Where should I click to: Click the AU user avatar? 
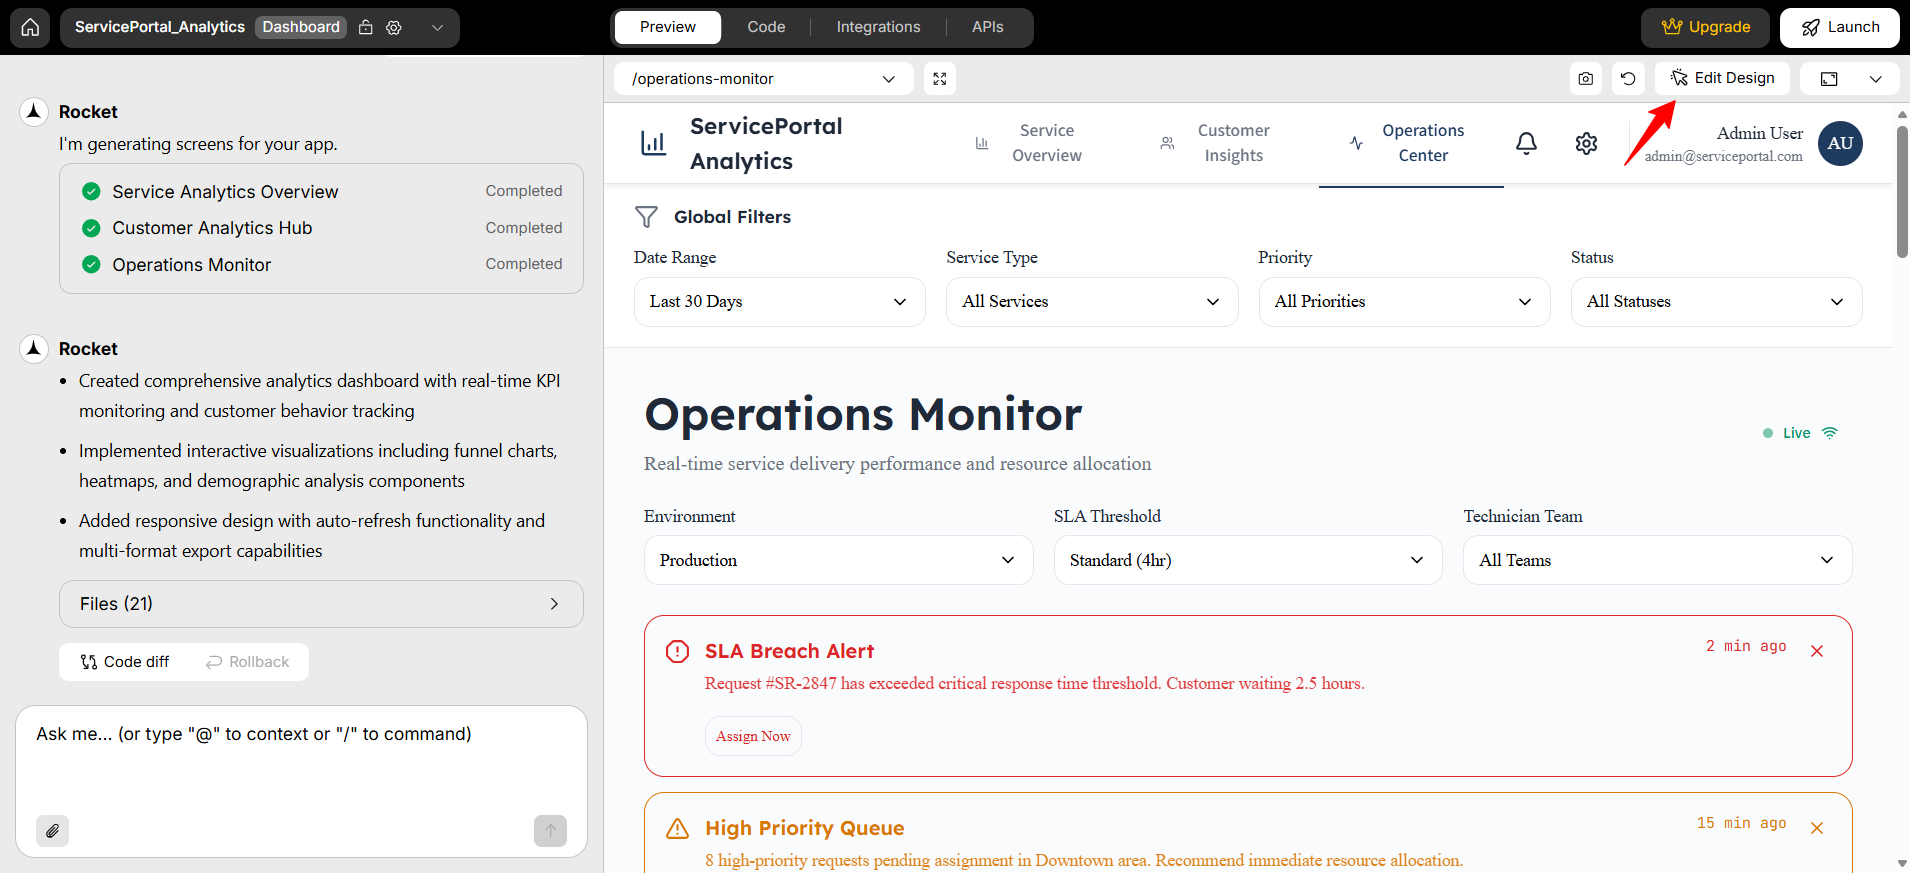[1840, 143]
